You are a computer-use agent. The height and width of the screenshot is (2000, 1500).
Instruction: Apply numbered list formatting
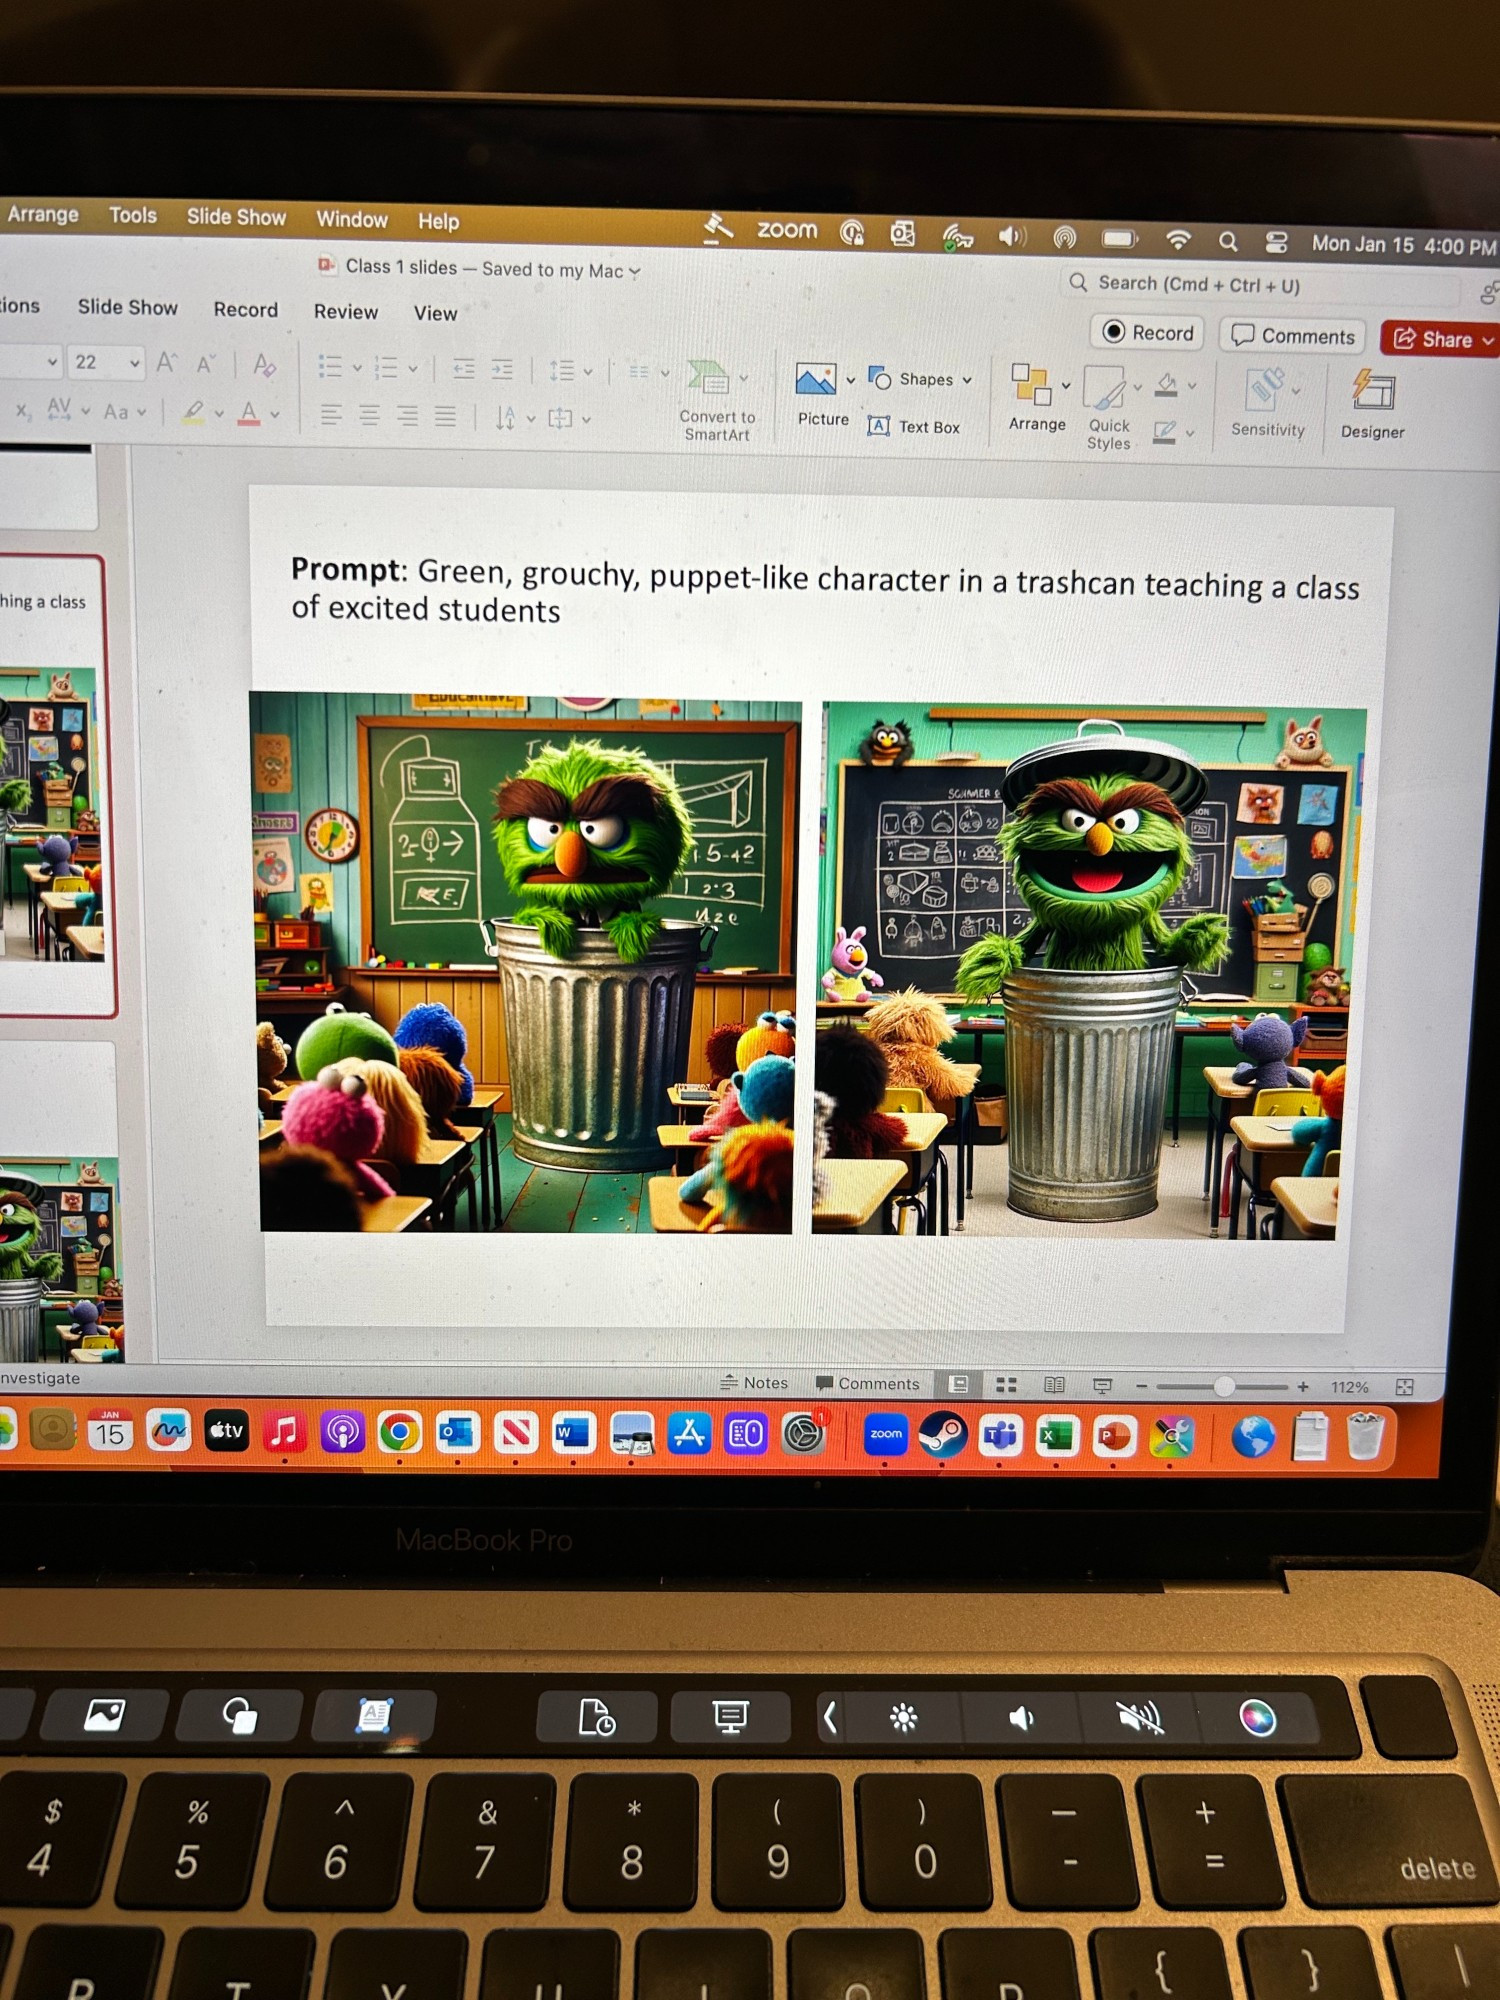[x=386, y=368]
